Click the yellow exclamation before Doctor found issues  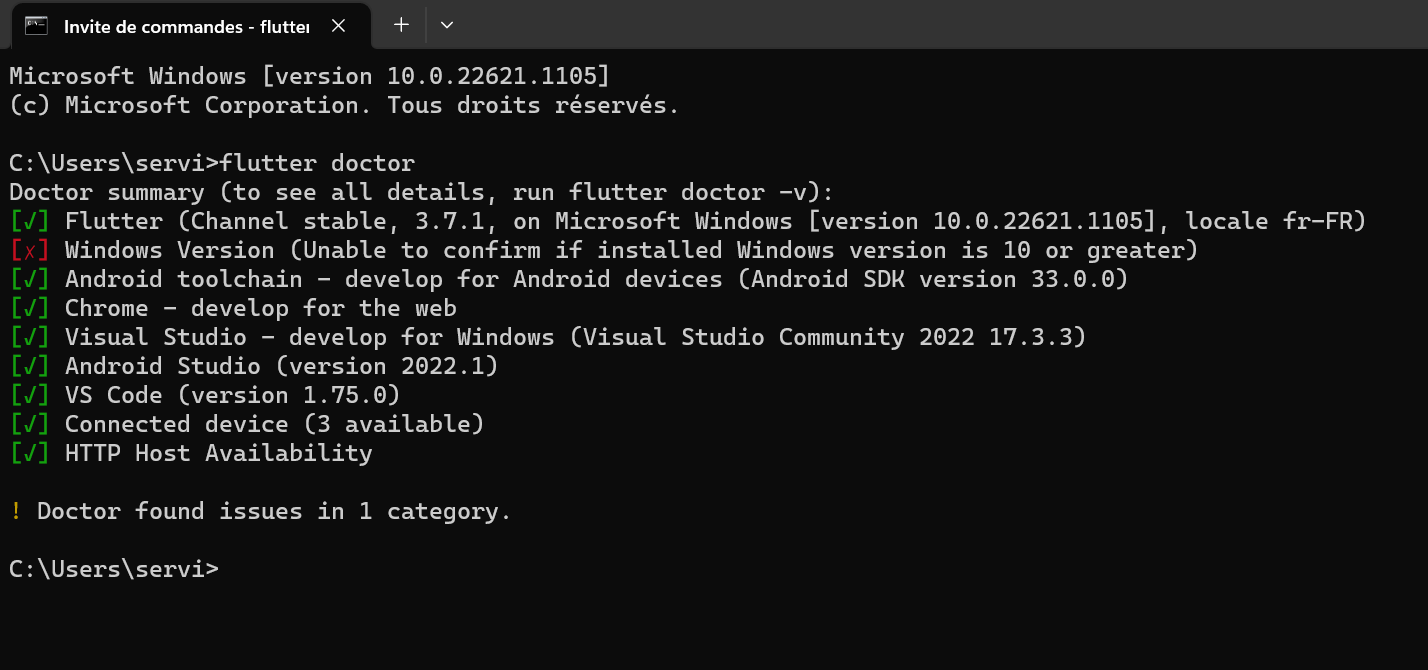click(x=14, y=510)
